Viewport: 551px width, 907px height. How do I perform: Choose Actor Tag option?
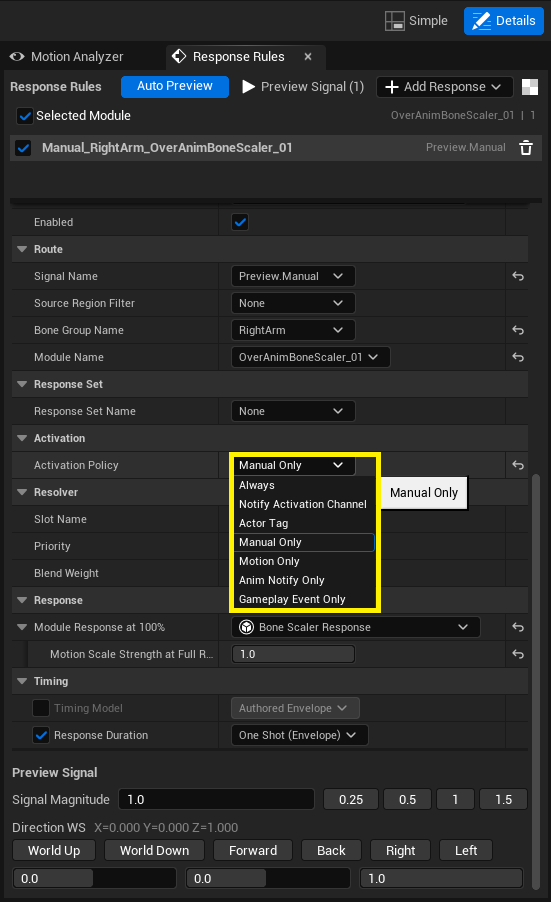point(304,523)
